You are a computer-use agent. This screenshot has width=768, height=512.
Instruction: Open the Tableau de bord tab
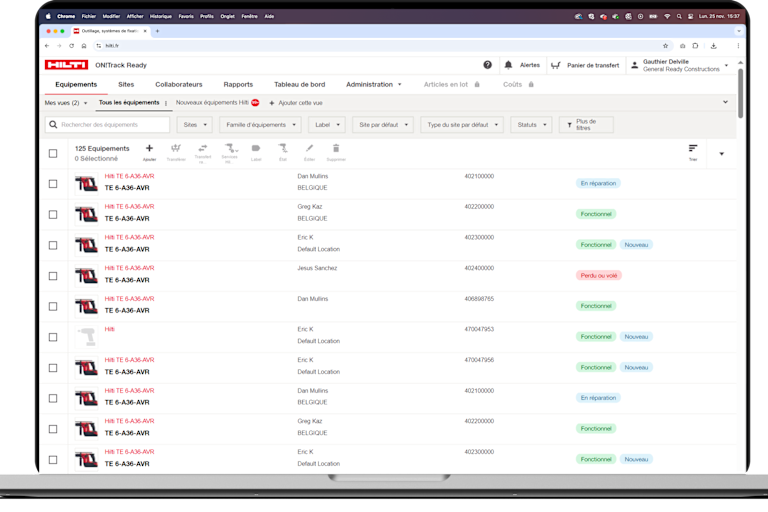pos(299,85)
